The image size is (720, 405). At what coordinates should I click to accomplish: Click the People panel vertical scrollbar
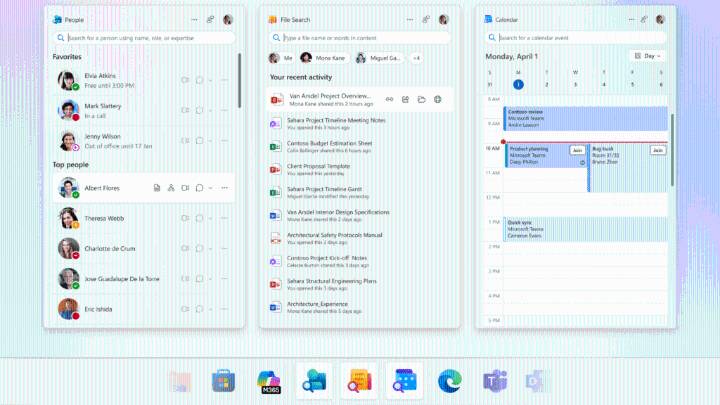239,80
